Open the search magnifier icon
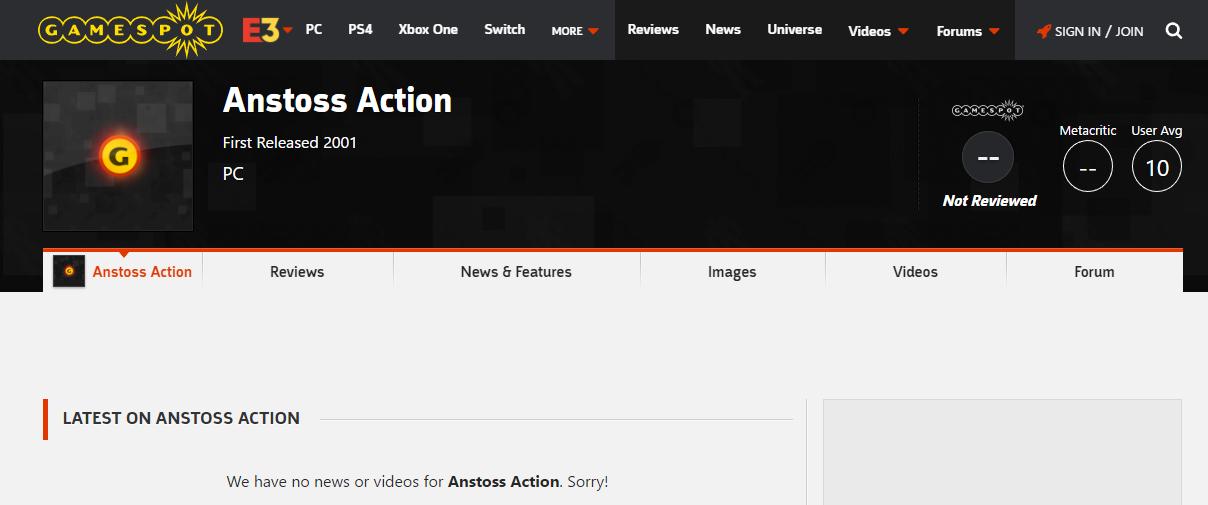Image resolution: width=1208 pixels, height=505 pixels. (1174, 31)
